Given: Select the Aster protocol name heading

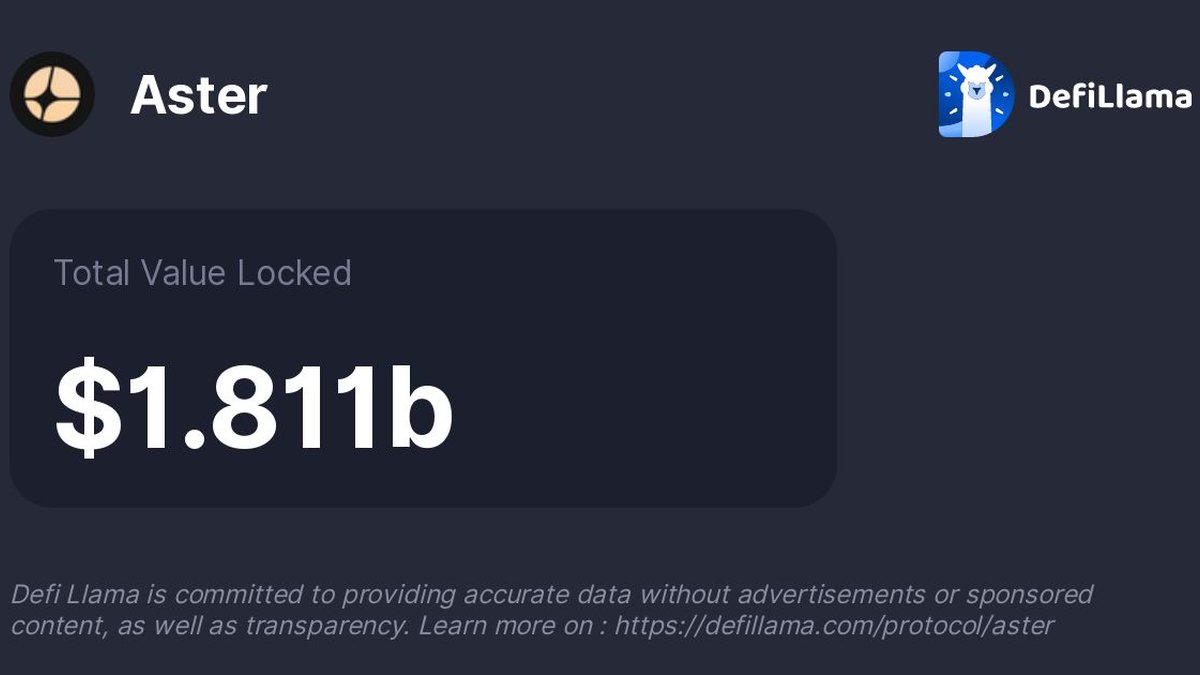Looking at the screenshot, I should coord(198,95).
